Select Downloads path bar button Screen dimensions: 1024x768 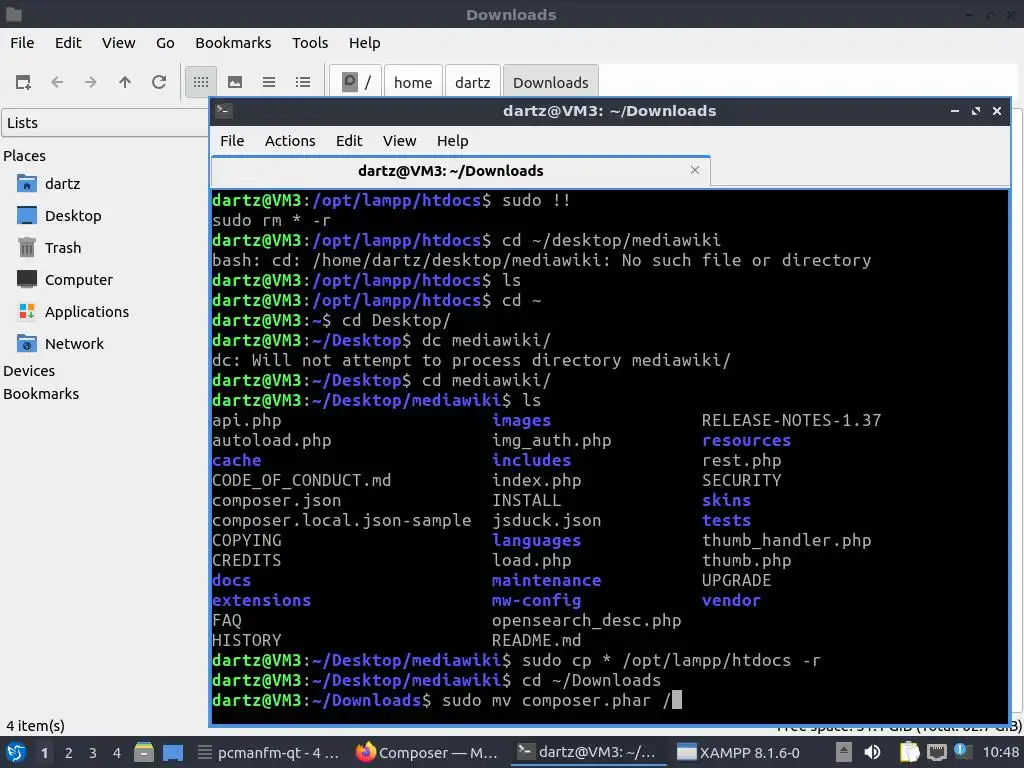click(x=551, y=82)
